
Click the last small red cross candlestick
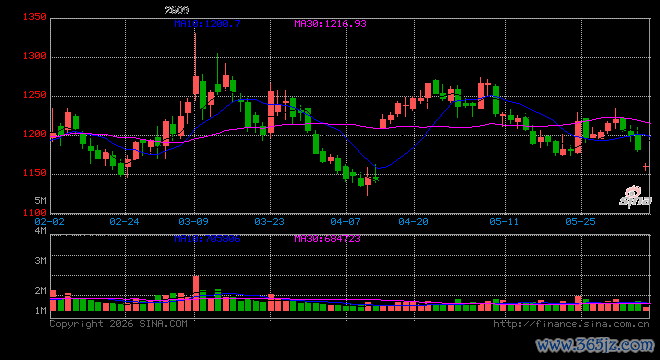[x=646, y=167]
